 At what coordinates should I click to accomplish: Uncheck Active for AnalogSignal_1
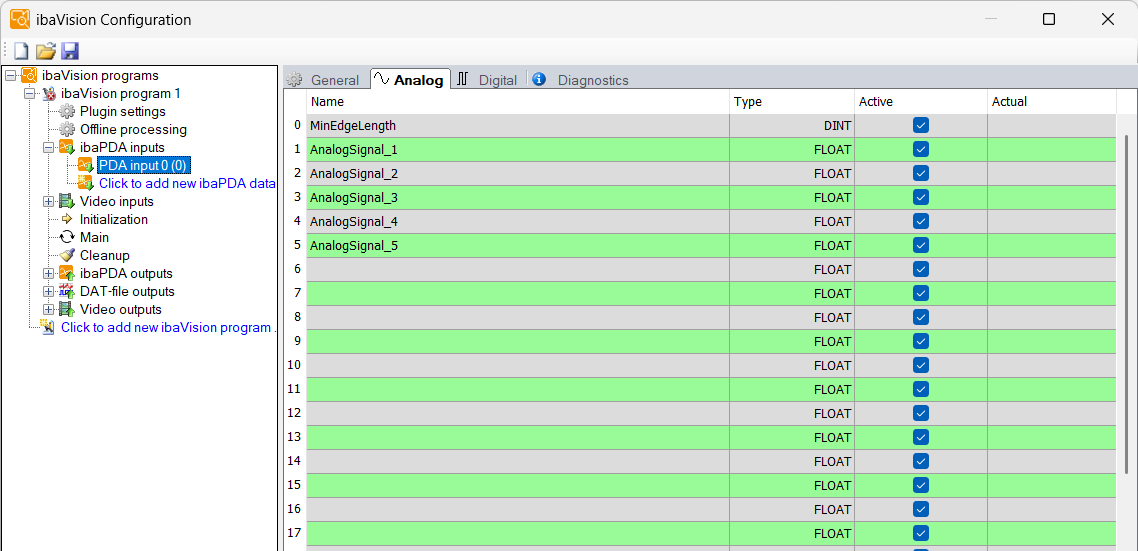(921, 150)
